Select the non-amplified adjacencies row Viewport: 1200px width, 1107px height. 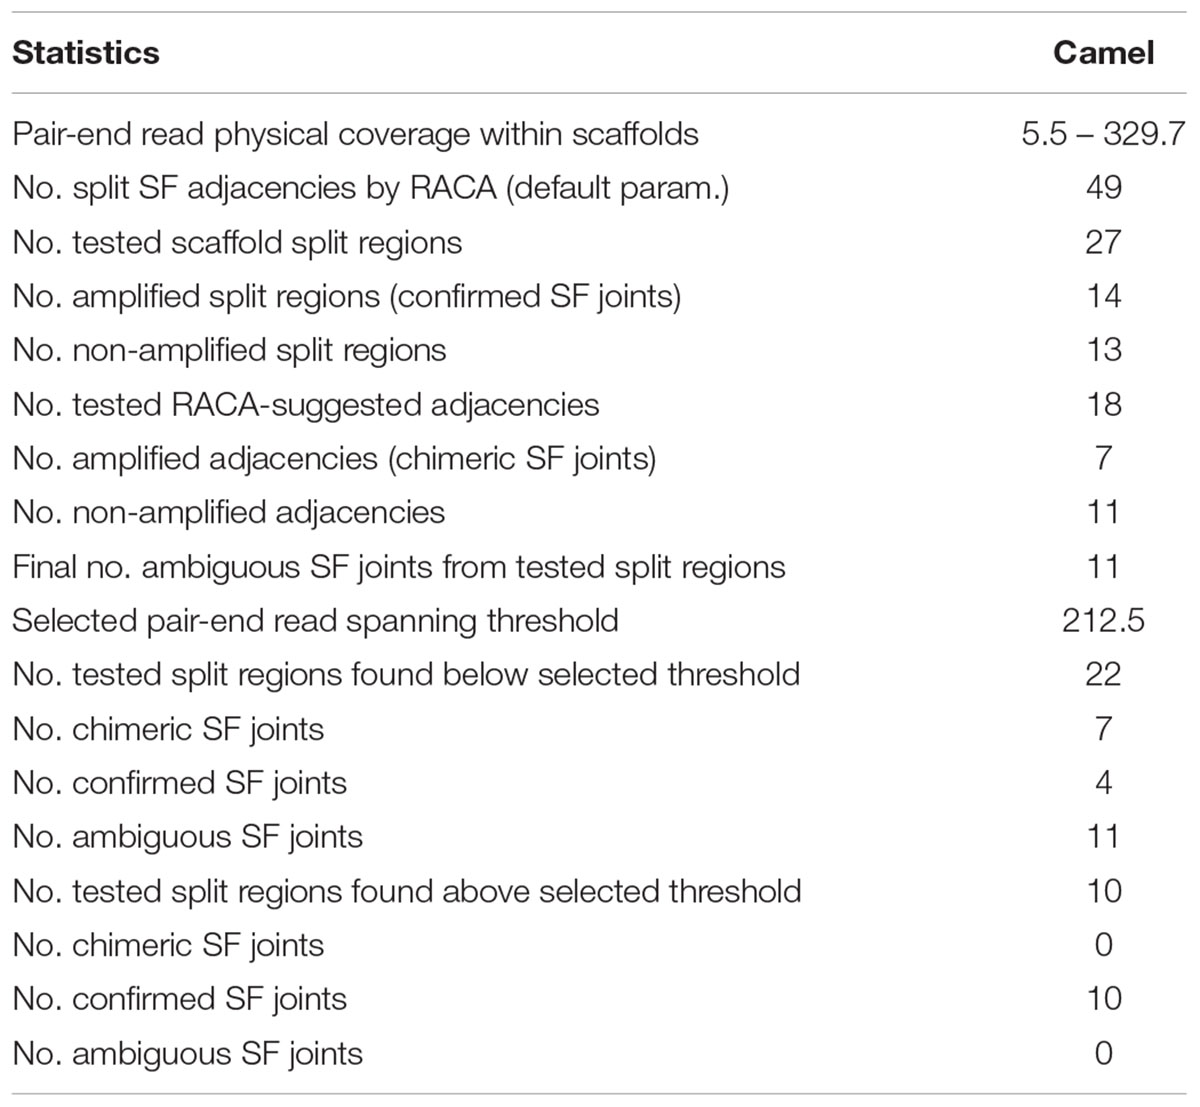(600, 512)
